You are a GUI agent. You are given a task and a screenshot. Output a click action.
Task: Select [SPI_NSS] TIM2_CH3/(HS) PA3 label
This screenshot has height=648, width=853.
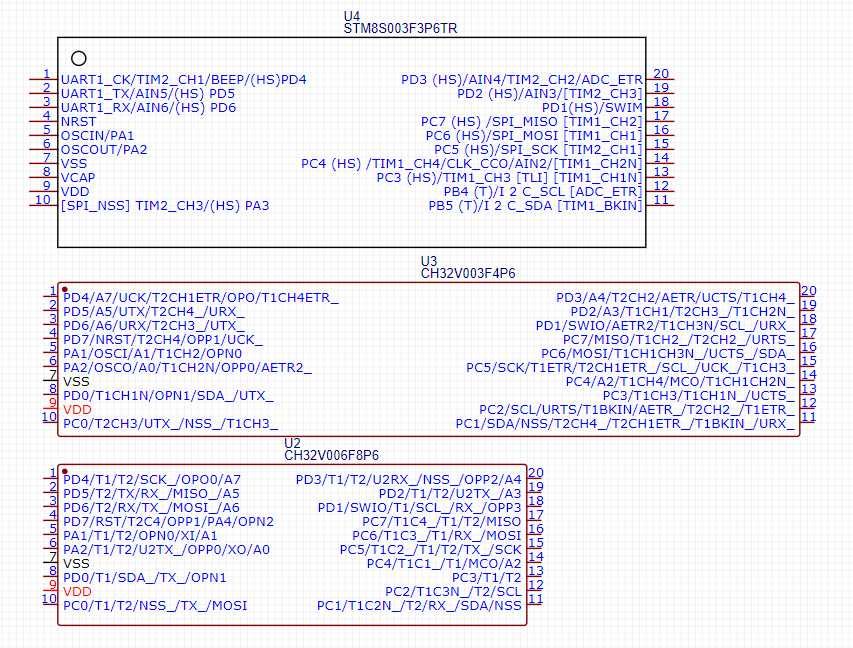click(165, 206)
